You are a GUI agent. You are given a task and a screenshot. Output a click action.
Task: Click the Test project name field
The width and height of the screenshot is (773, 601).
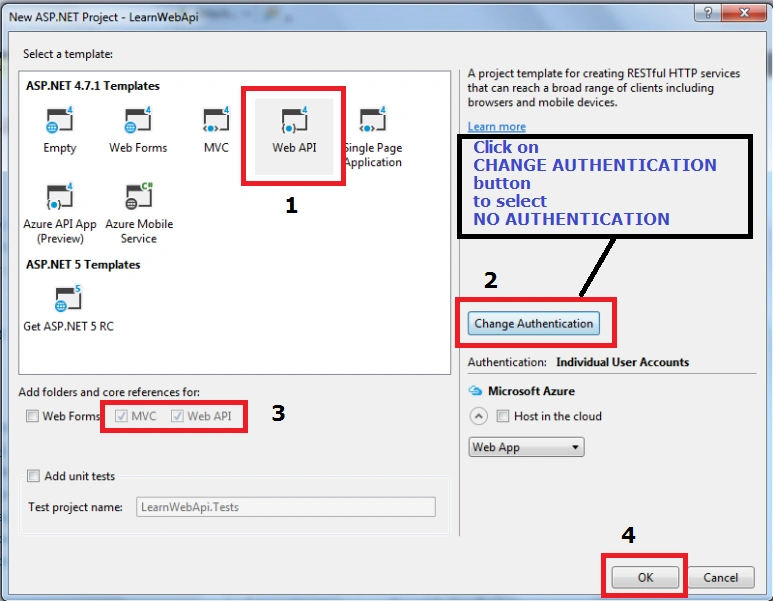[286, 507]
